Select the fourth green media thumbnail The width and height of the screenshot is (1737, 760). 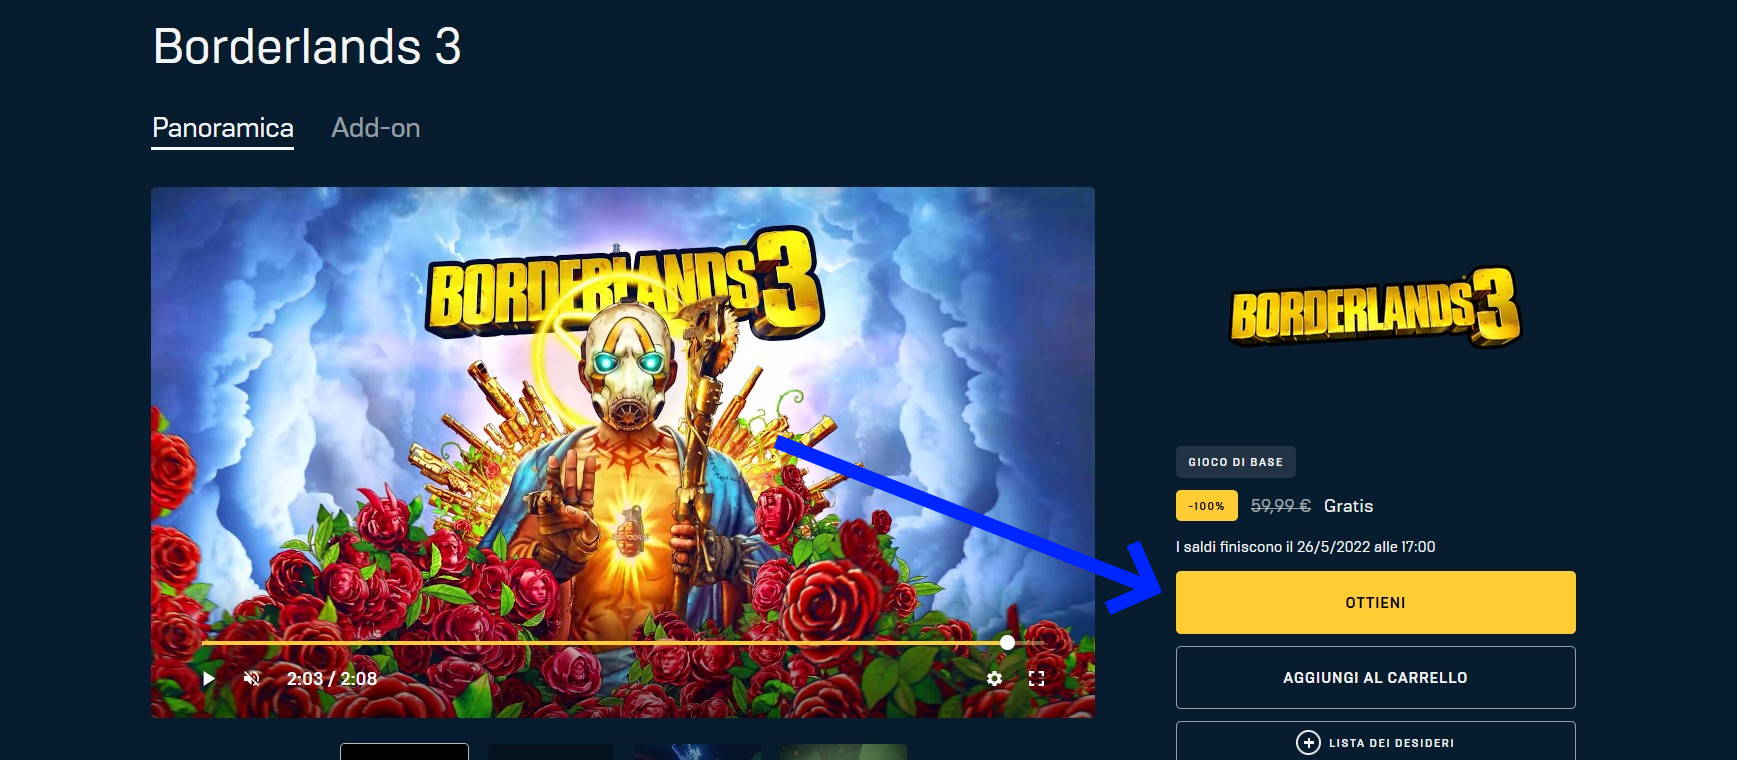tap(843, 752)
